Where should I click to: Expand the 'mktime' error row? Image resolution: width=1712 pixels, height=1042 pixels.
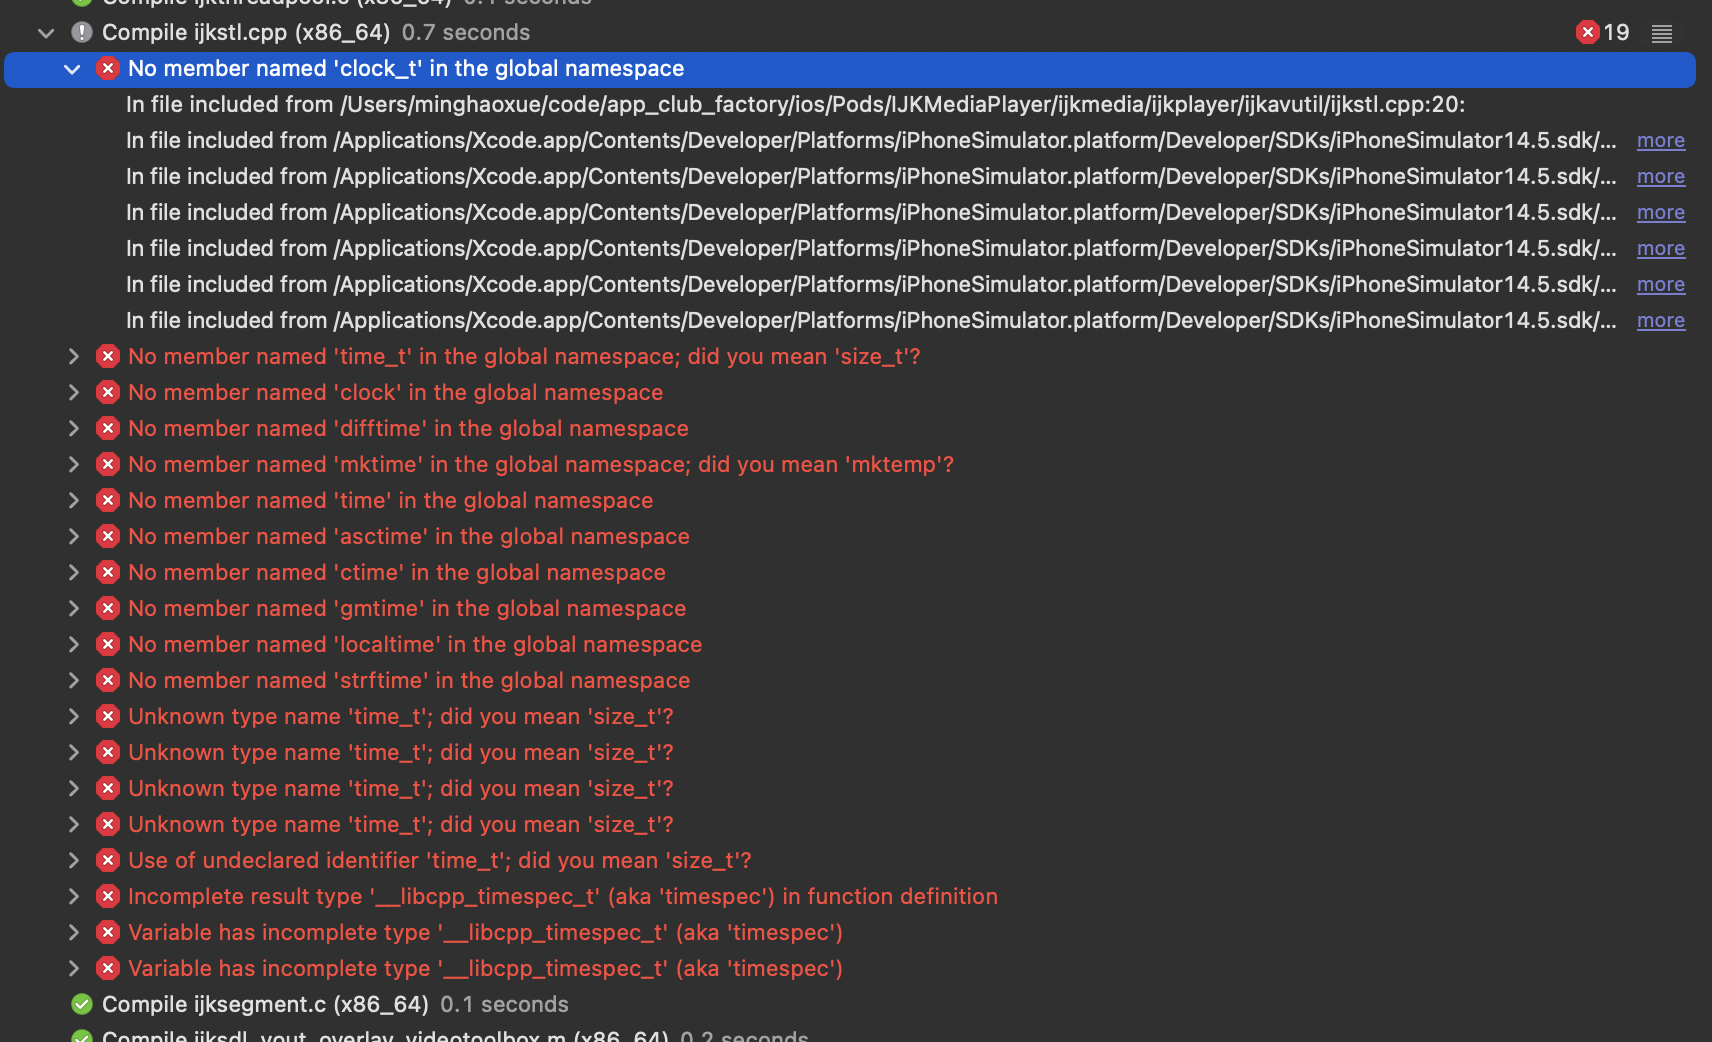pos(73,465)
